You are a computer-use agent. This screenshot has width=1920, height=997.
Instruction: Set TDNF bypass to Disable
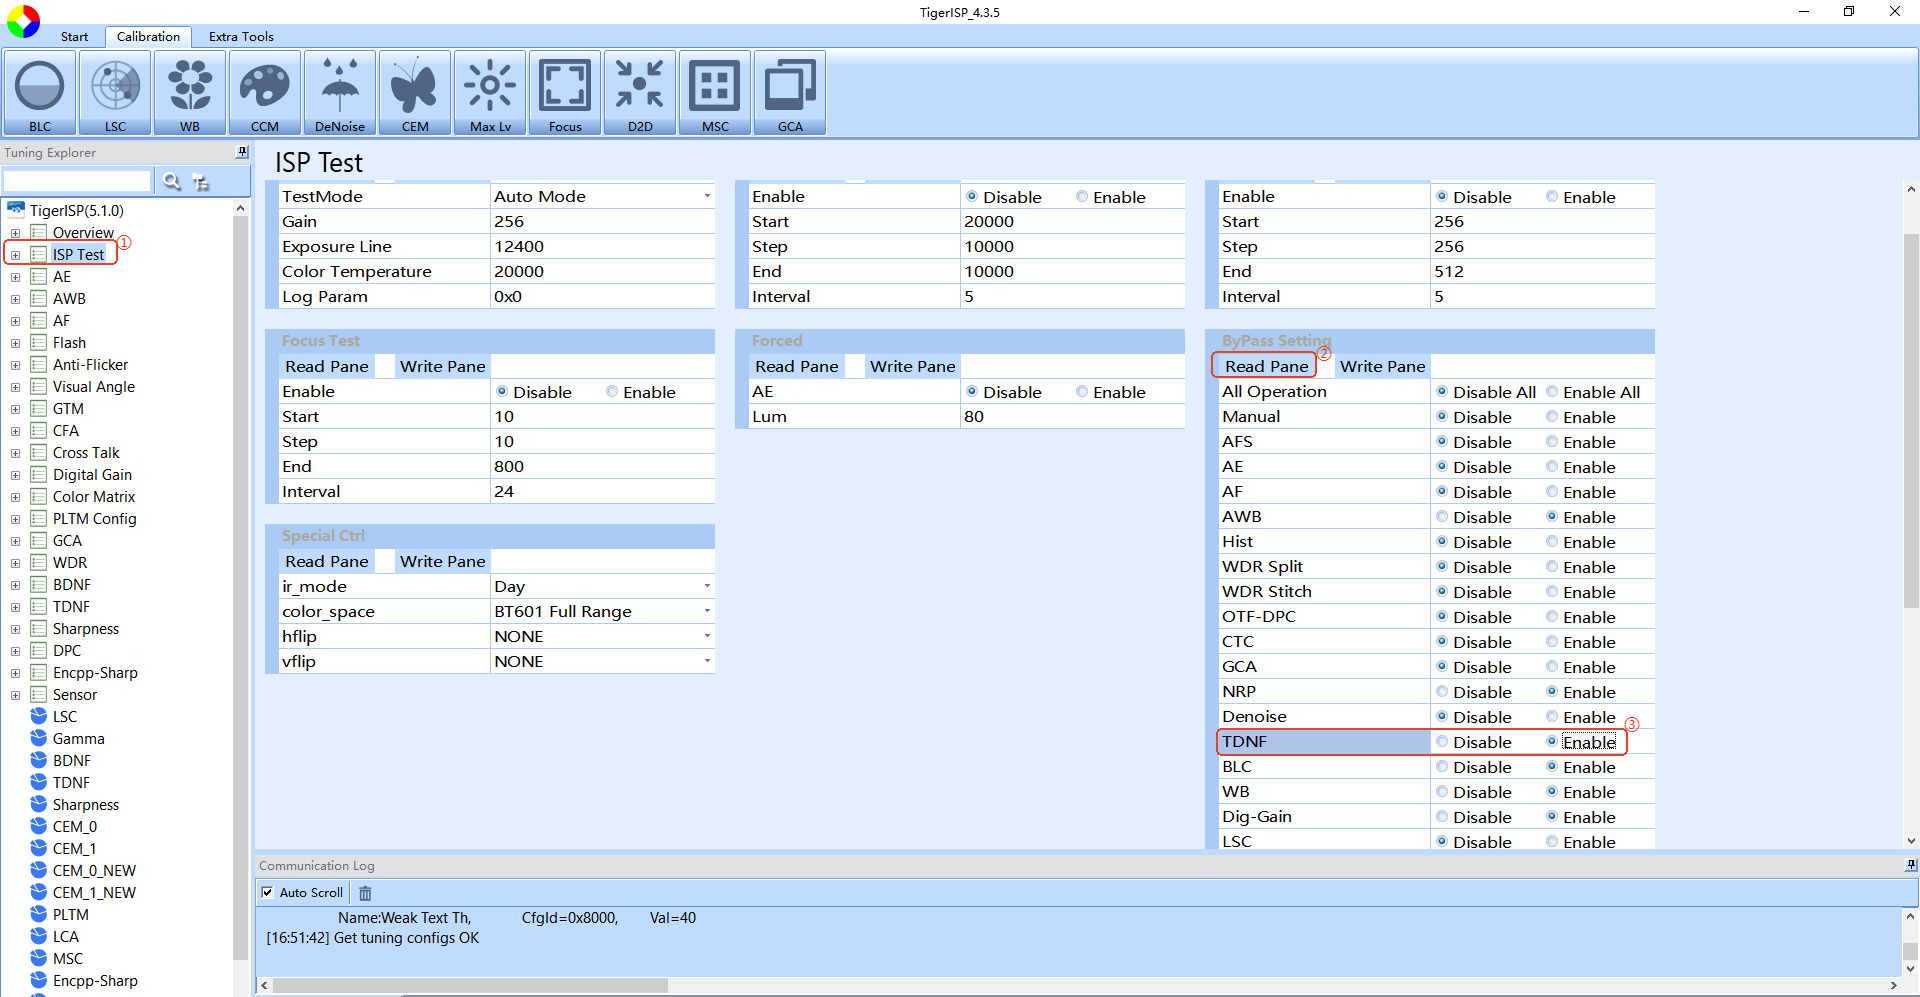pyautogui.click(x=1442, y=742)
